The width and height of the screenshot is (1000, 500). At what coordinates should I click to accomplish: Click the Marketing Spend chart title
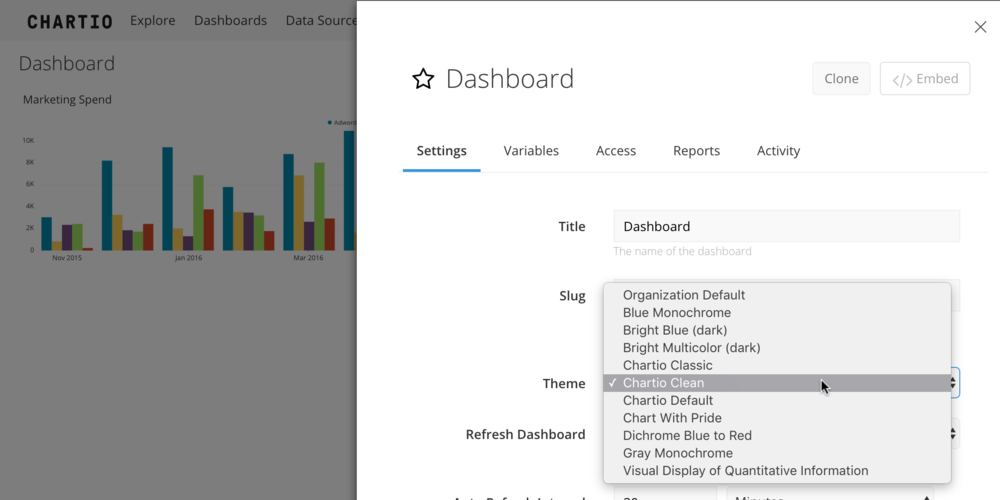[x=67, y=99]
